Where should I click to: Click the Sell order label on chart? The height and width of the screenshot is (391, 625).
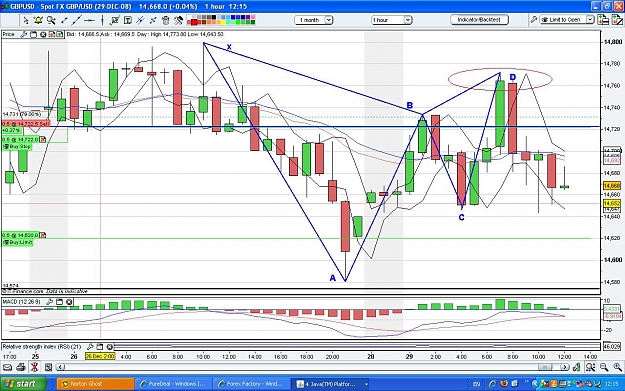(x=26, y=124)
